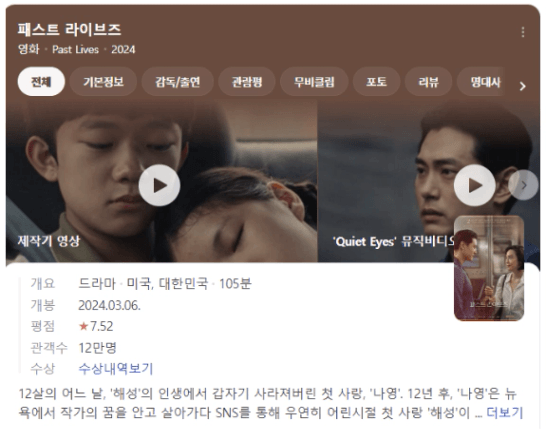Play the 'Quiet Eyes' 뮤직비디오 clip
The width and height of the screenshot is (546, 441).
coord(474,185)
